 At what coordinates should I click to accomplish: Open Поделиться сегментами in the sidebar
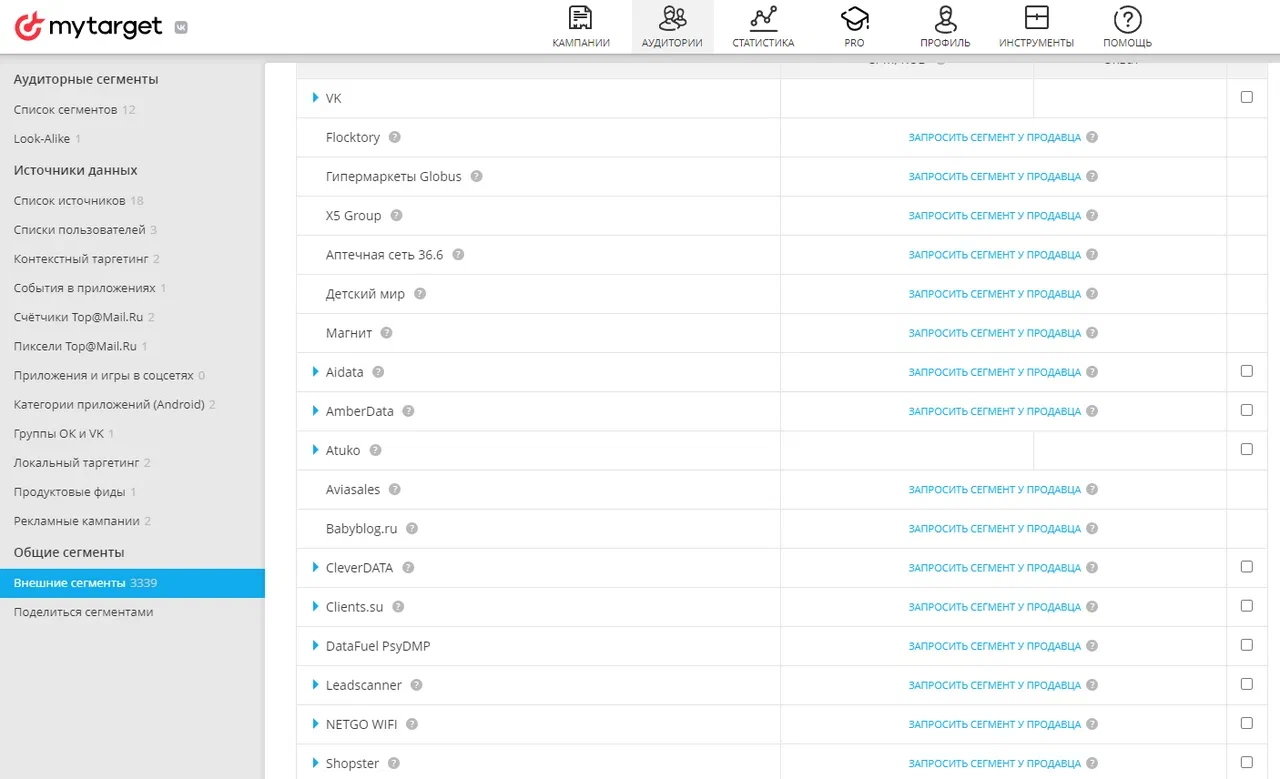point(83,612)
